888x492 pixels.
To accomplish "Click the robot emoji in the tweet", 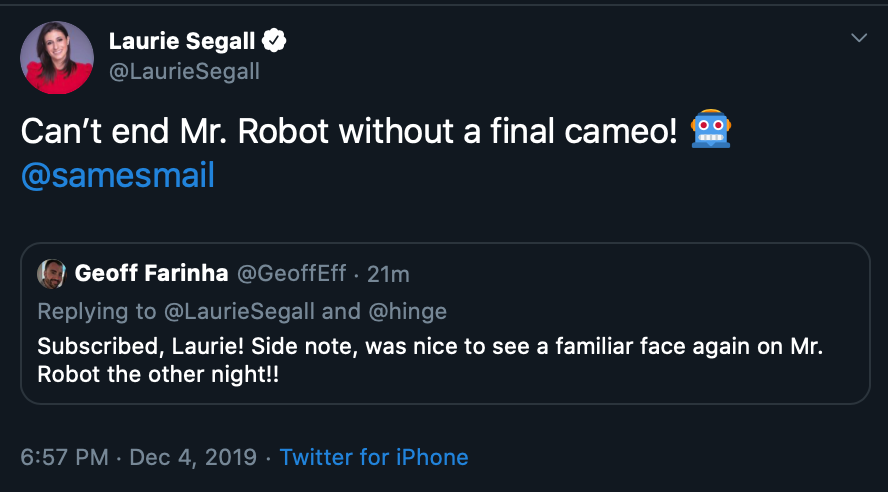I will [x=711, y=132].
